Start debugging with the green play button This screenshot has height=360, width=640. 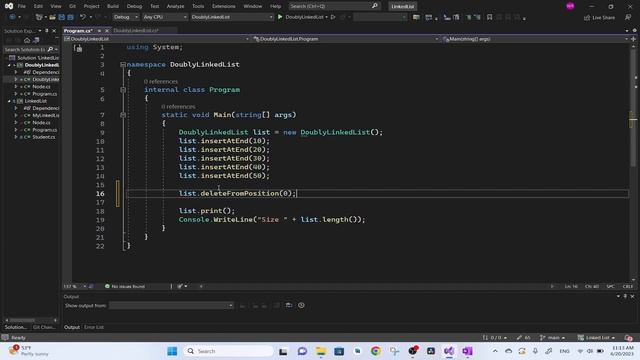pos(280,17)
